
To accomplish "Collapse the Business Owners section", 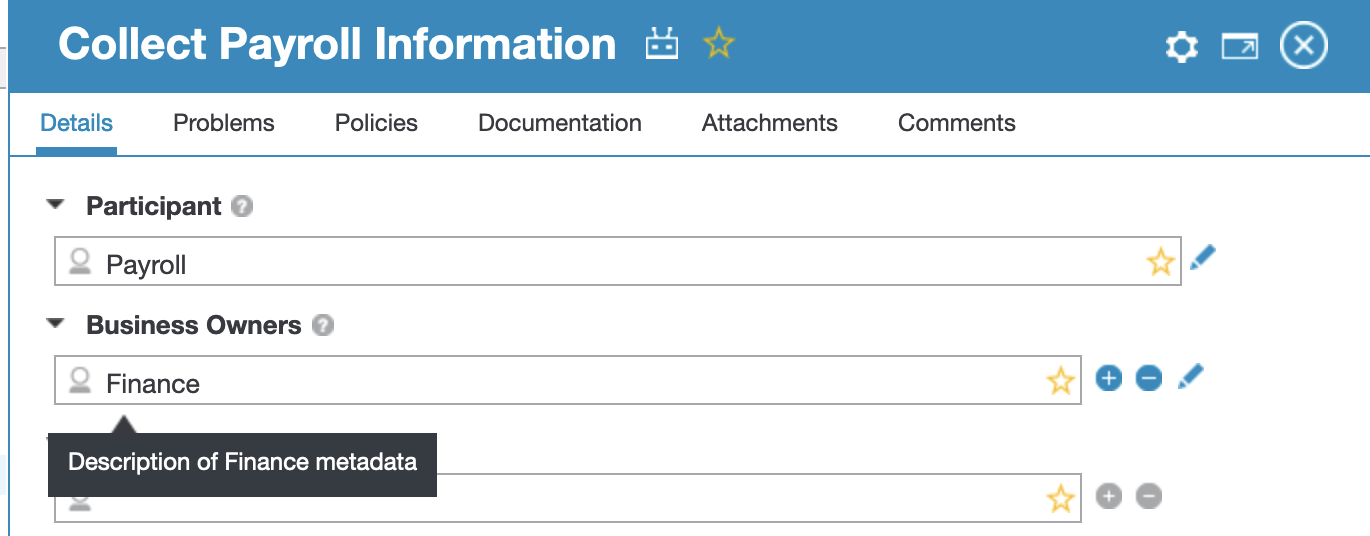I will (x=56, y=324).
